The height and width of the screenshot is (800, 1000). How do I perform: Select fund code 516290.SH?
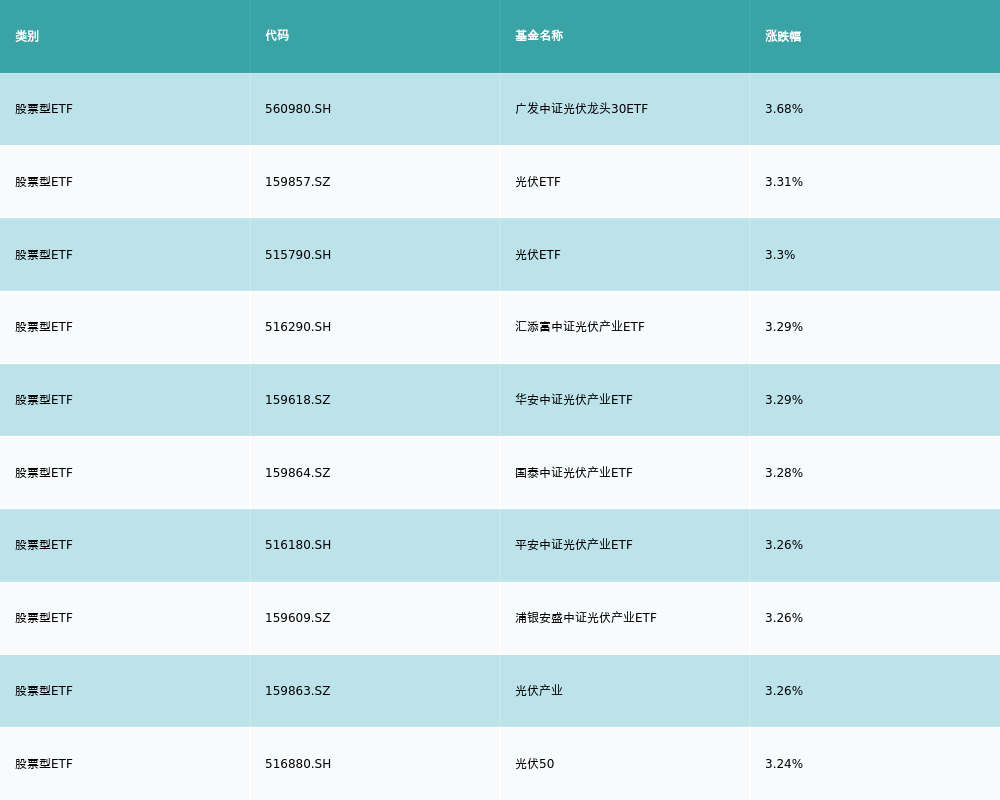pos(298,327)
